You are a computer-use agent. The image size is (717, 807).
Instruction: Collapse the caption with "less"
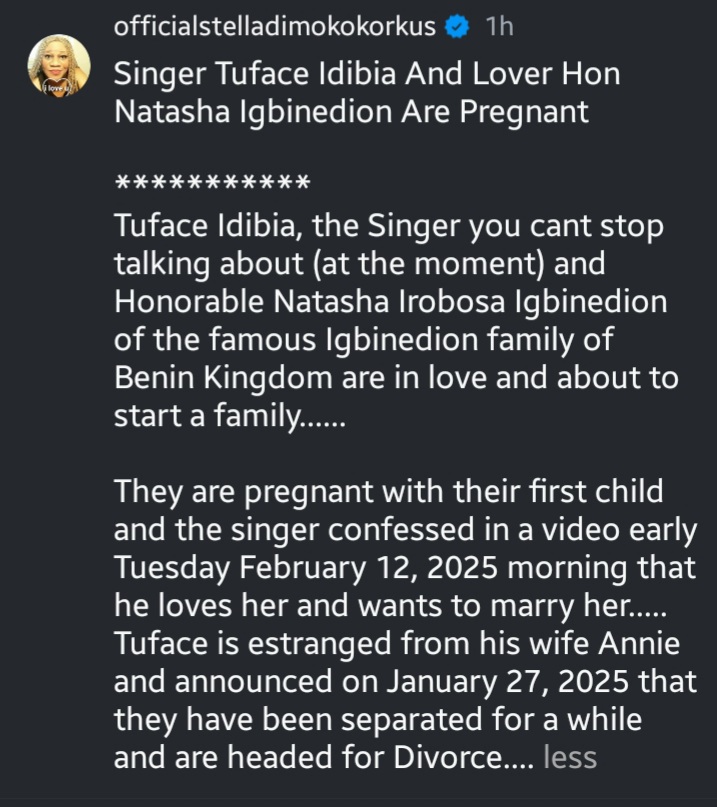569,757
